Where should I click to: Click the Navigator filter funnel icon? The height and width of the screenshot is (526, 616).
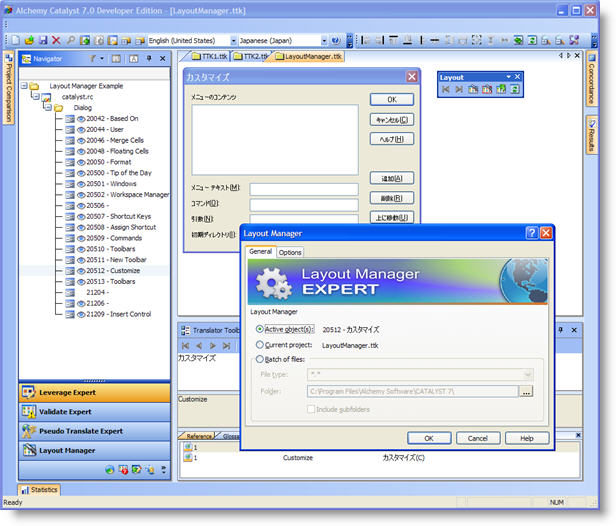pos(92,59)
